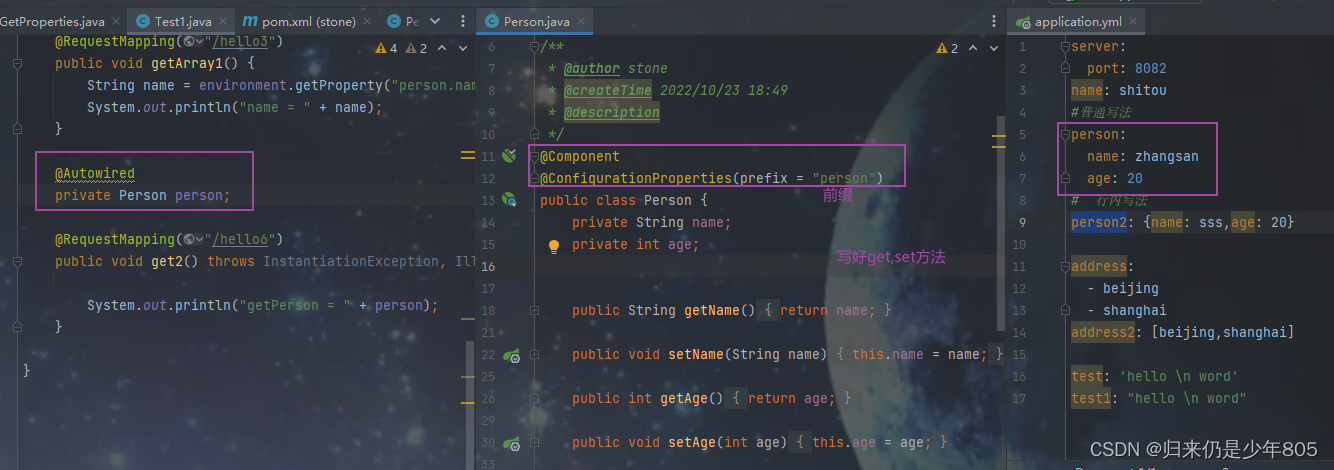
Task: Go to previous highlighted error in Person.java
Action: [x=975, y=48]
